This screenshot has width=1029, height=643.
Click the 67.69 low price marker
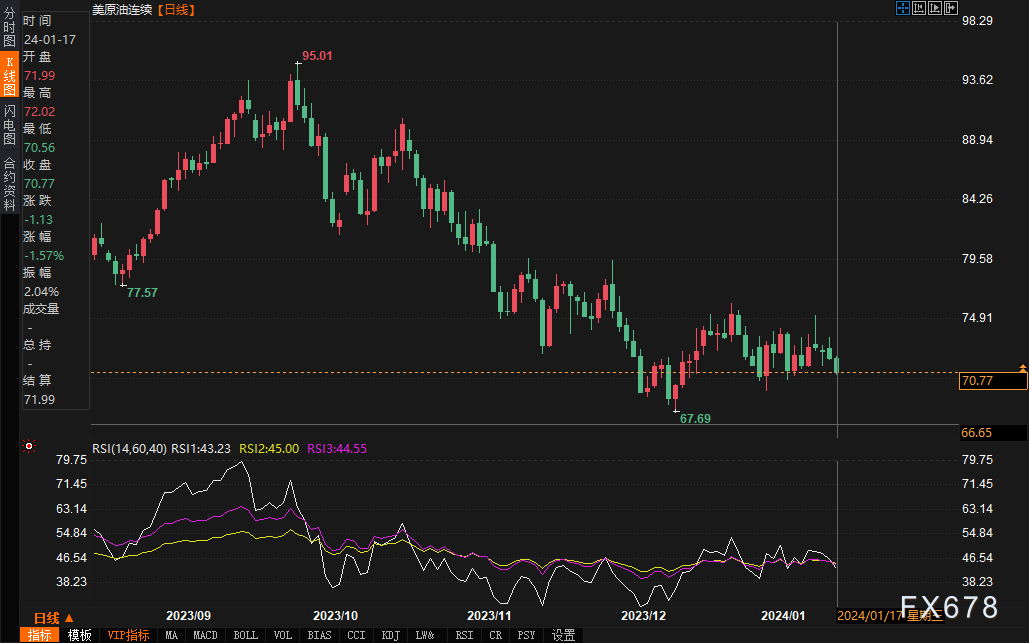pos(696,419)
